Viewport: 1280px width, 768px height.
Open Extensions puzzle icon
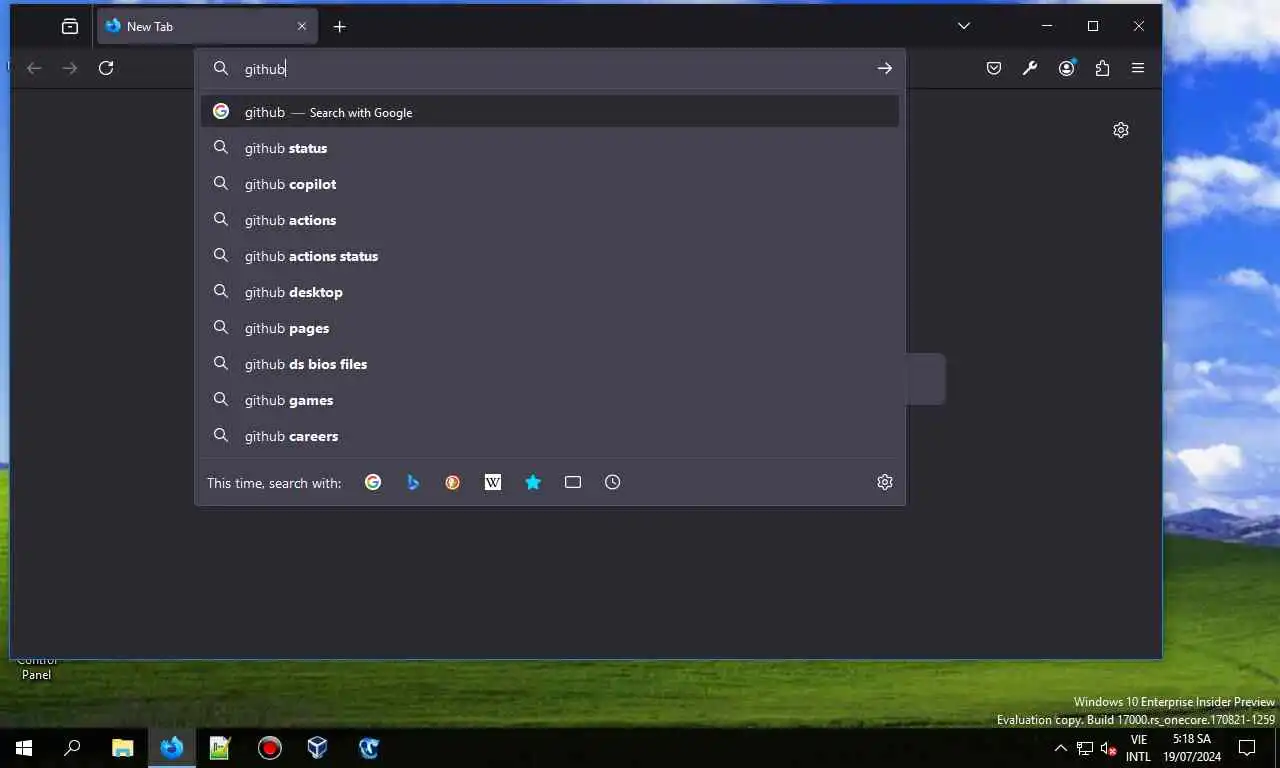[x=1102, y=68]
